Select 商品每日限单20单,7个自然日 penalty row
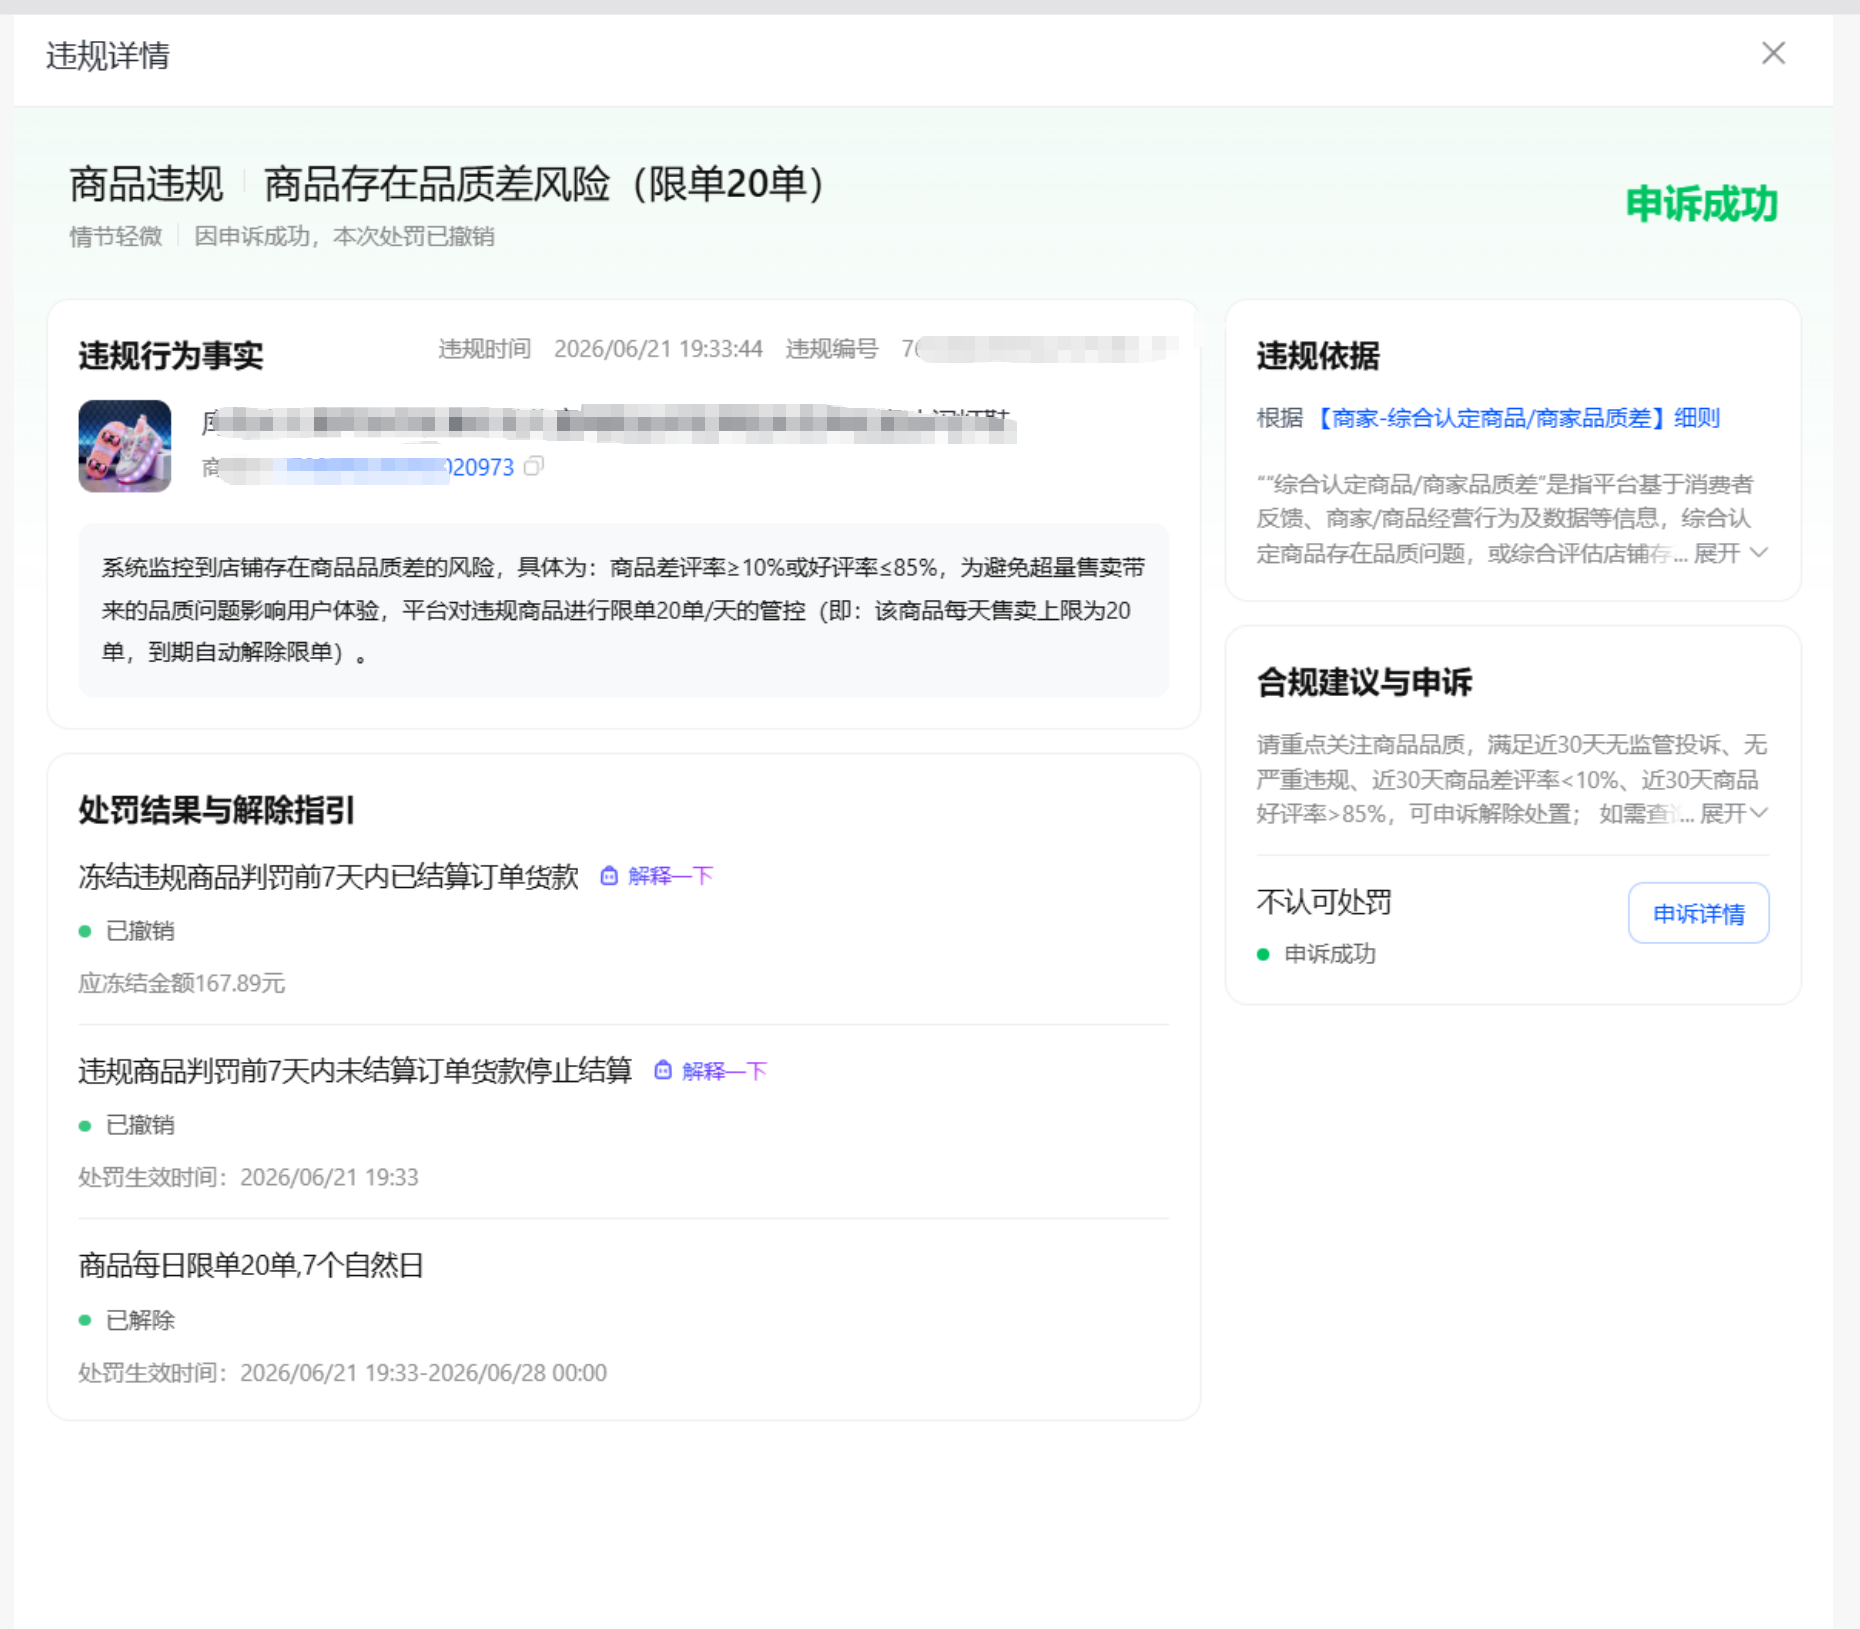 (x=251, y=1265)
